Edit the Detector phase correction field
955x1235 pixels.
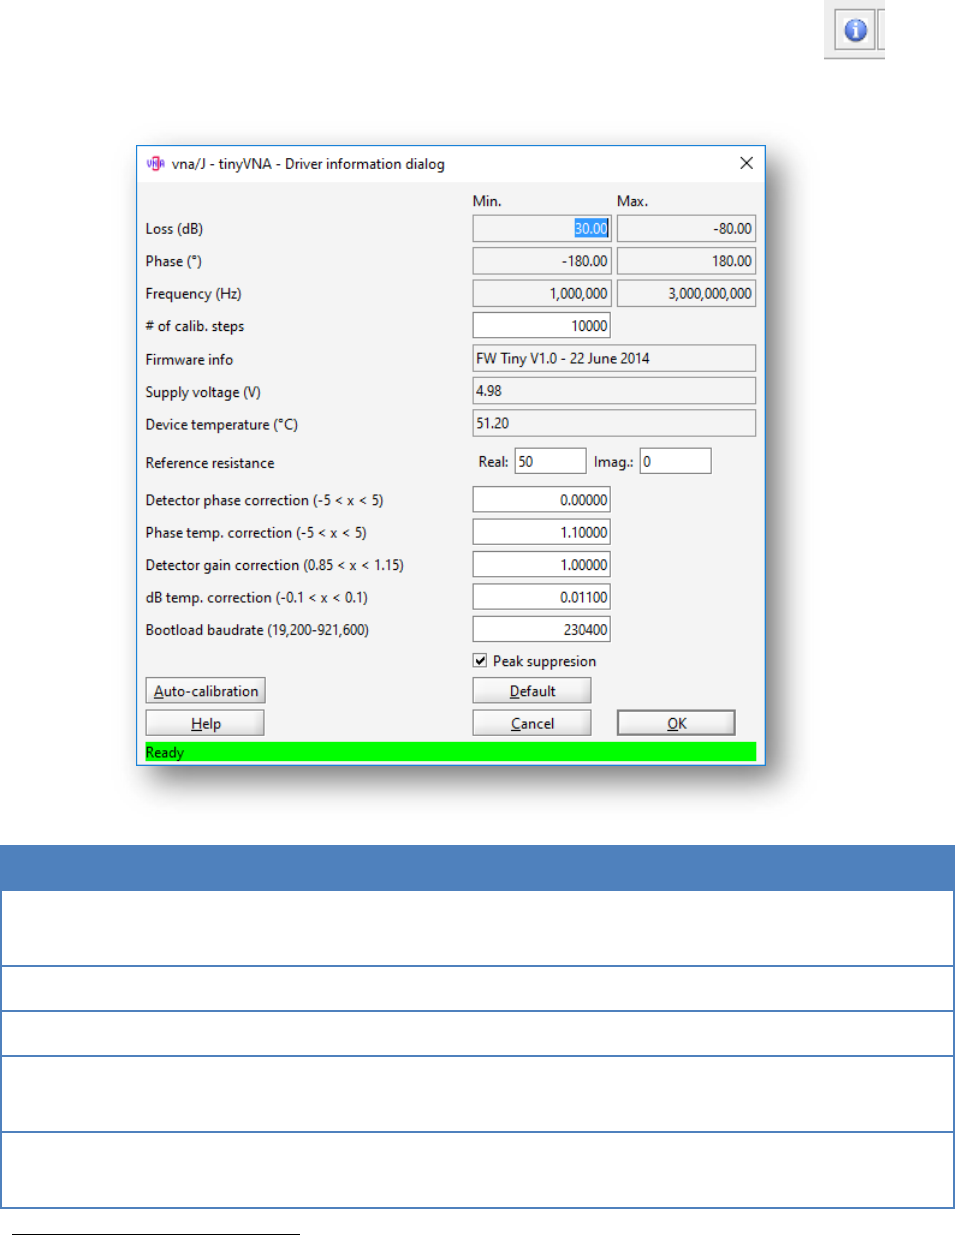point(542,499)
